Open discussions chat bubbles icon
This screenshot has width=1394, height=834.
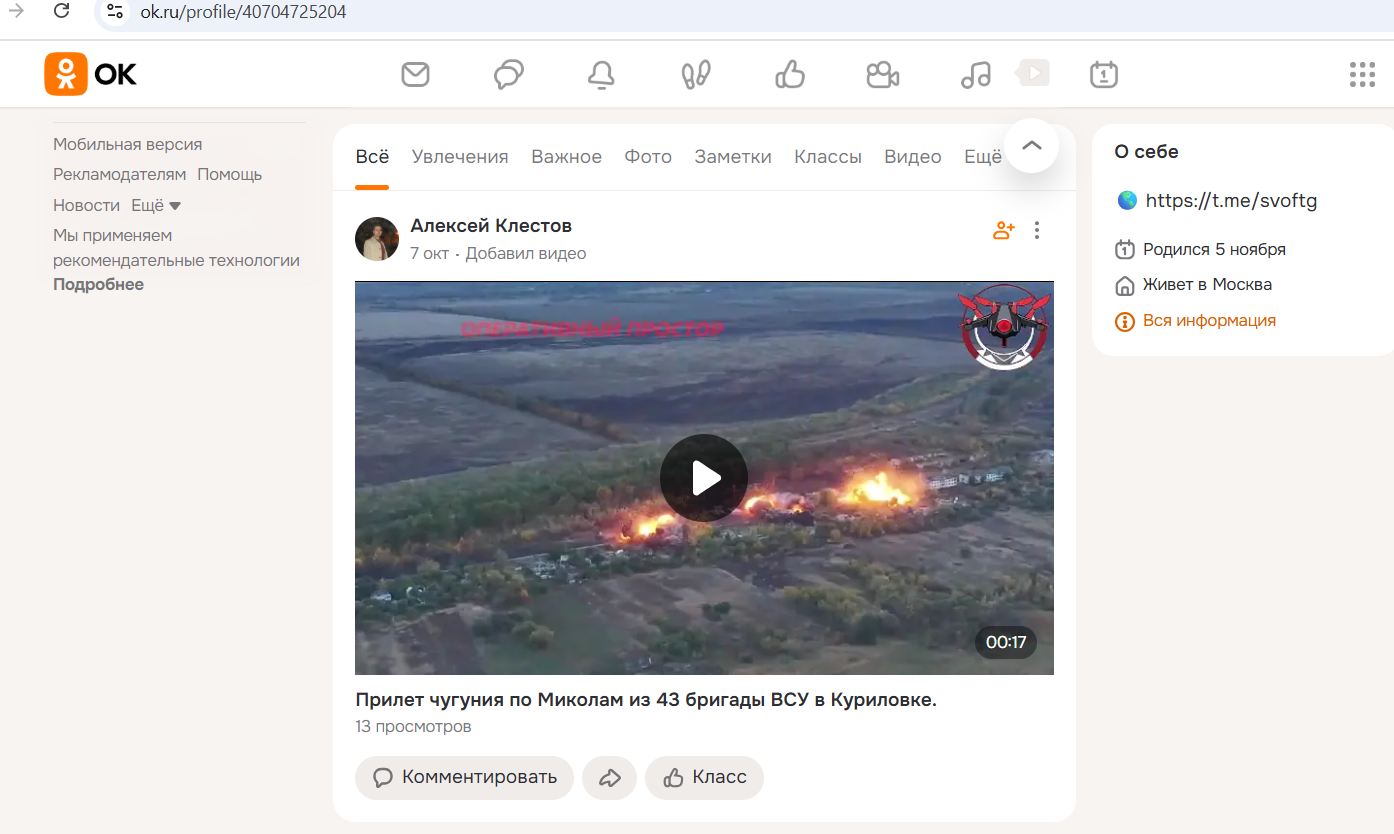[509, 74]
